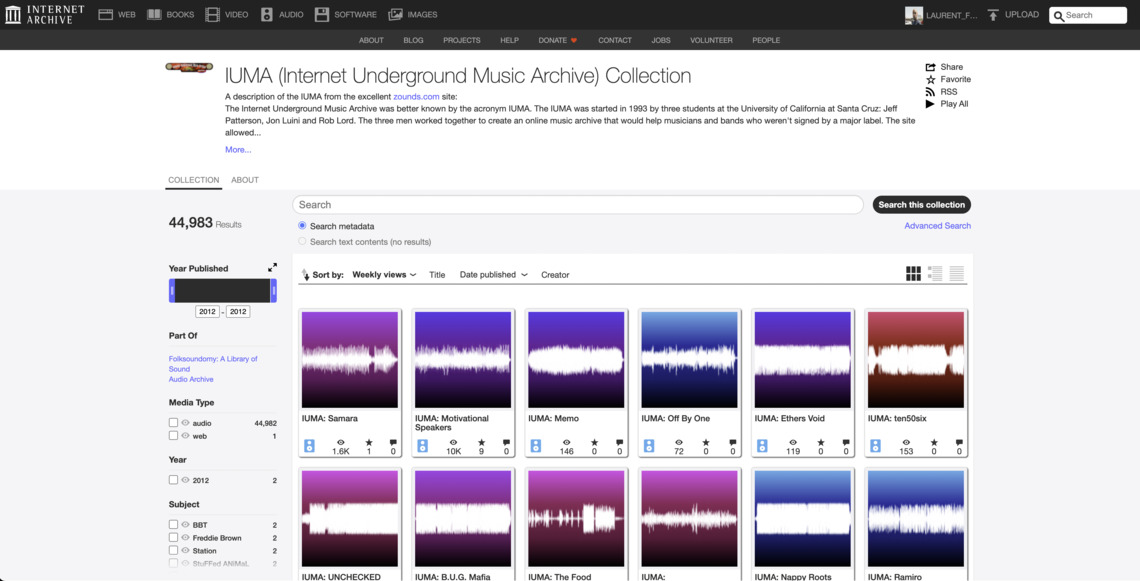Viewport: 1140px width, 581px height.
Task: Sort results by Title
Action: [x=437, y=275]
